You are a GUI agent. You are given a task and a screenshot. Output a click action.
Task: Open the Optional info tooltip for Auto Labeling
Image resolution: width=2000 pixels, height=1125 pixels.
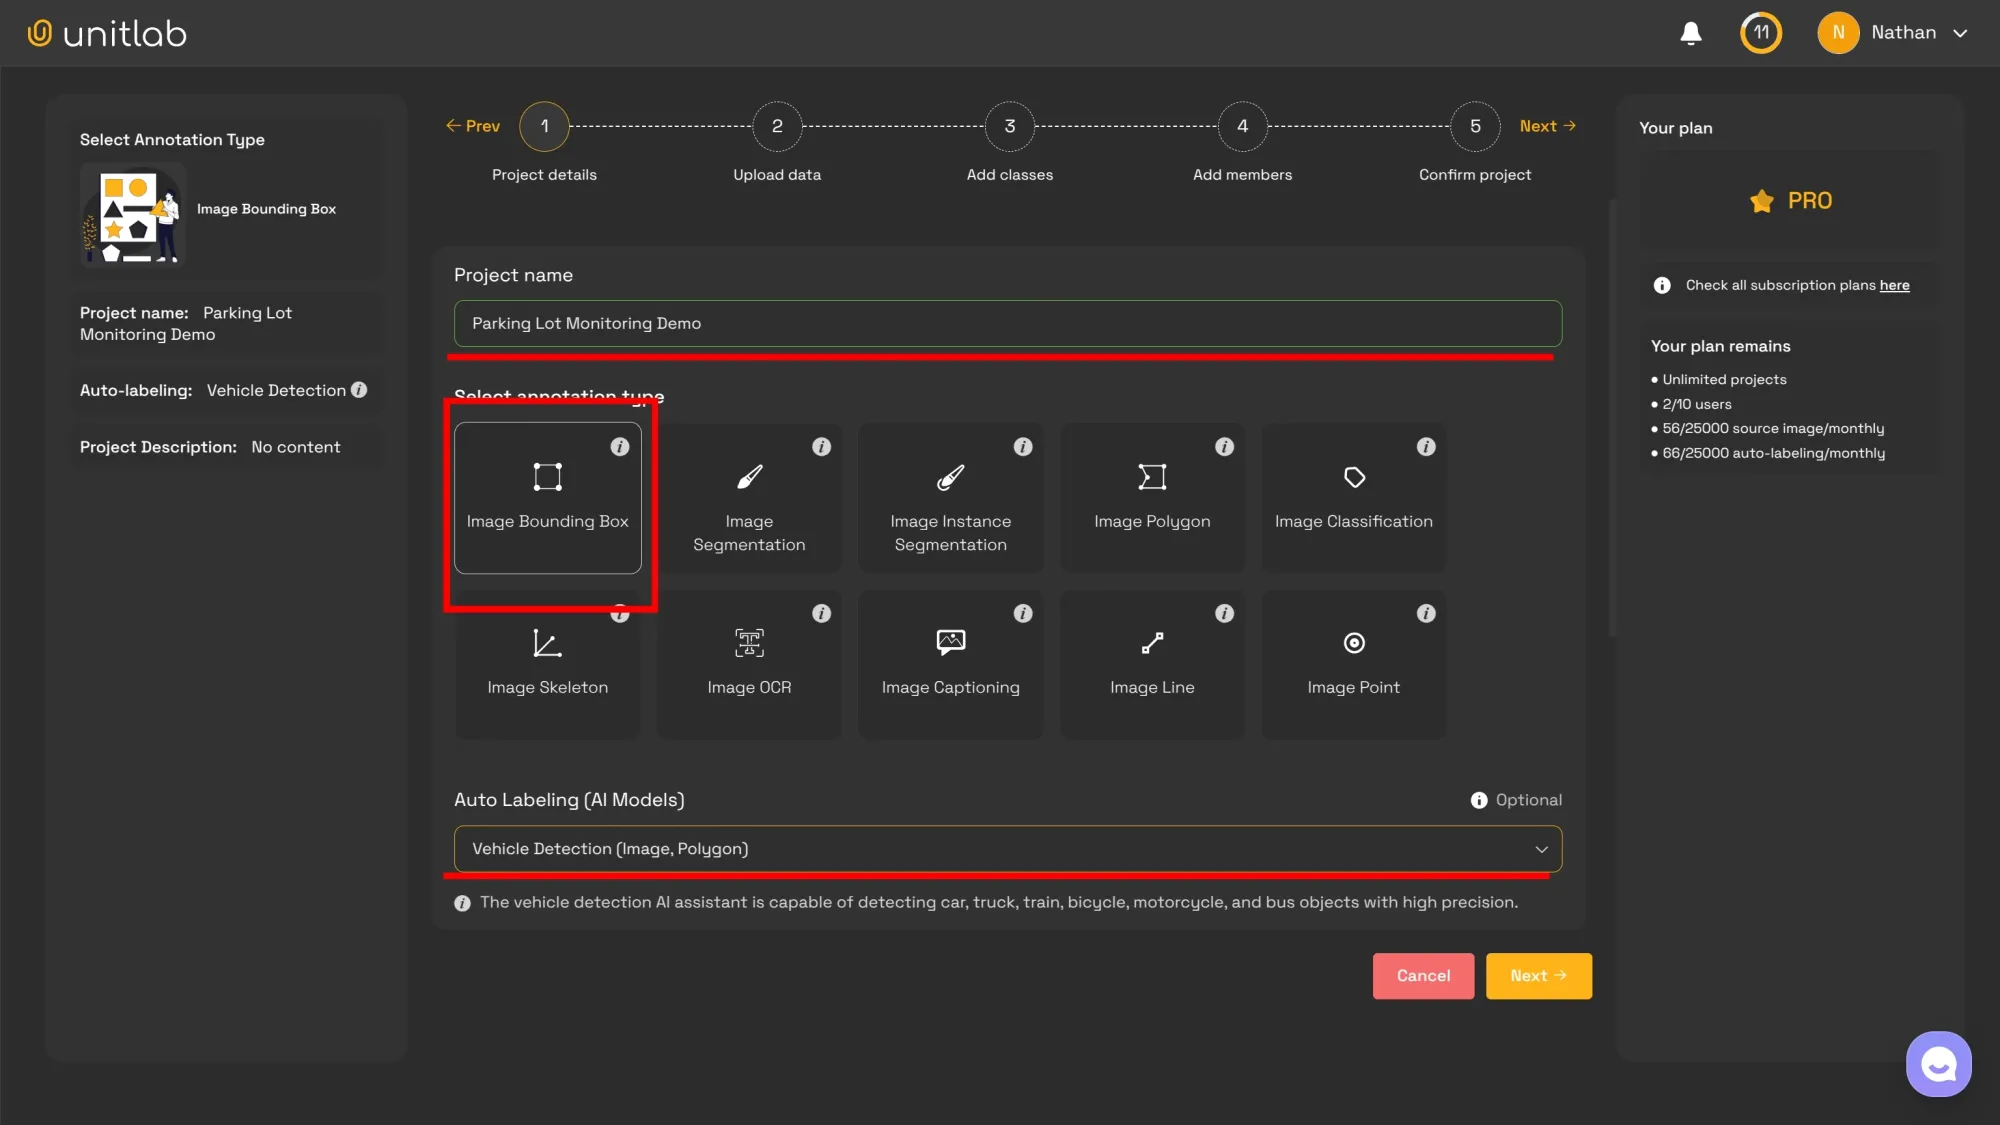point(1478,799)
